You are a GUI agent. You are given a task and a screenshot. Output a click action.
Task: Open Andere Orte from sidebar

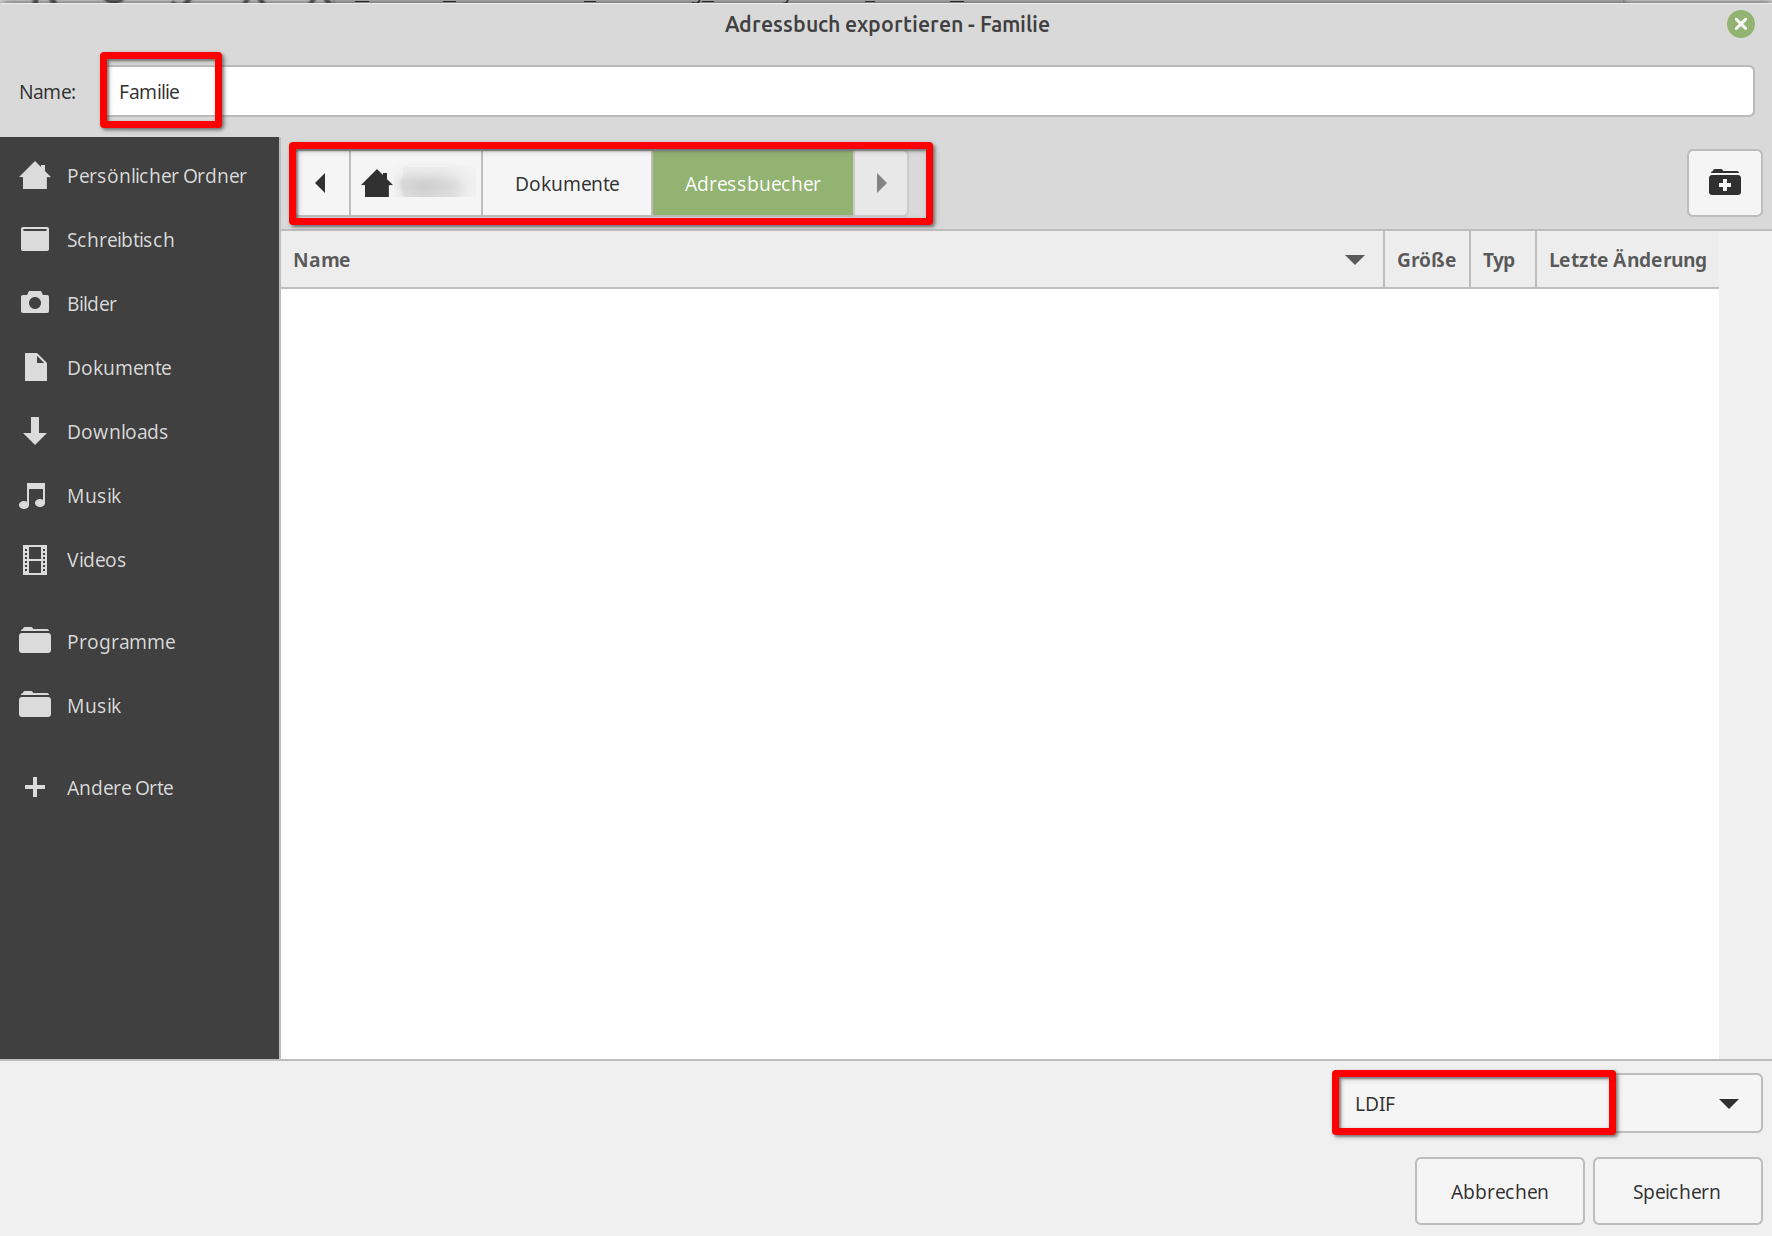(120, 788)
